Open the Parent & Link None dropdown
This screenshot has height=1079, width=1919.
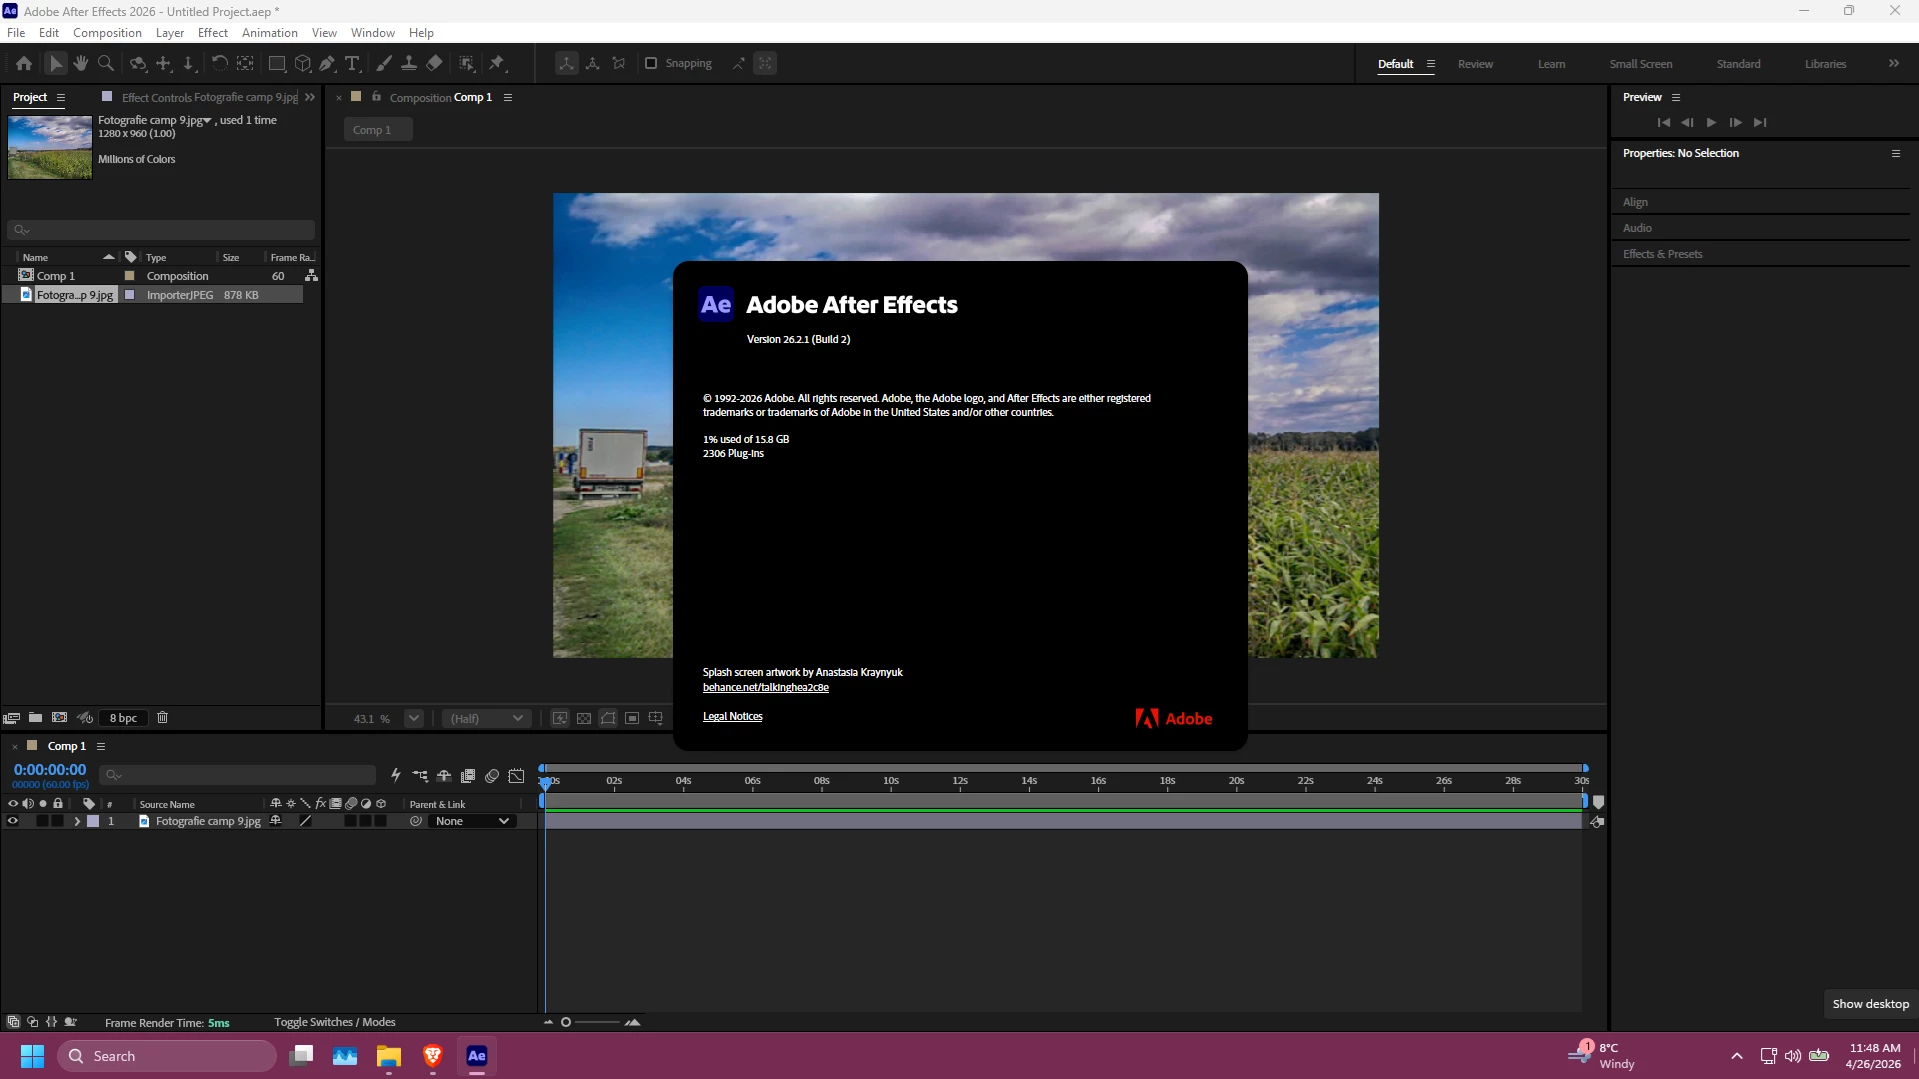pos(472,821)
